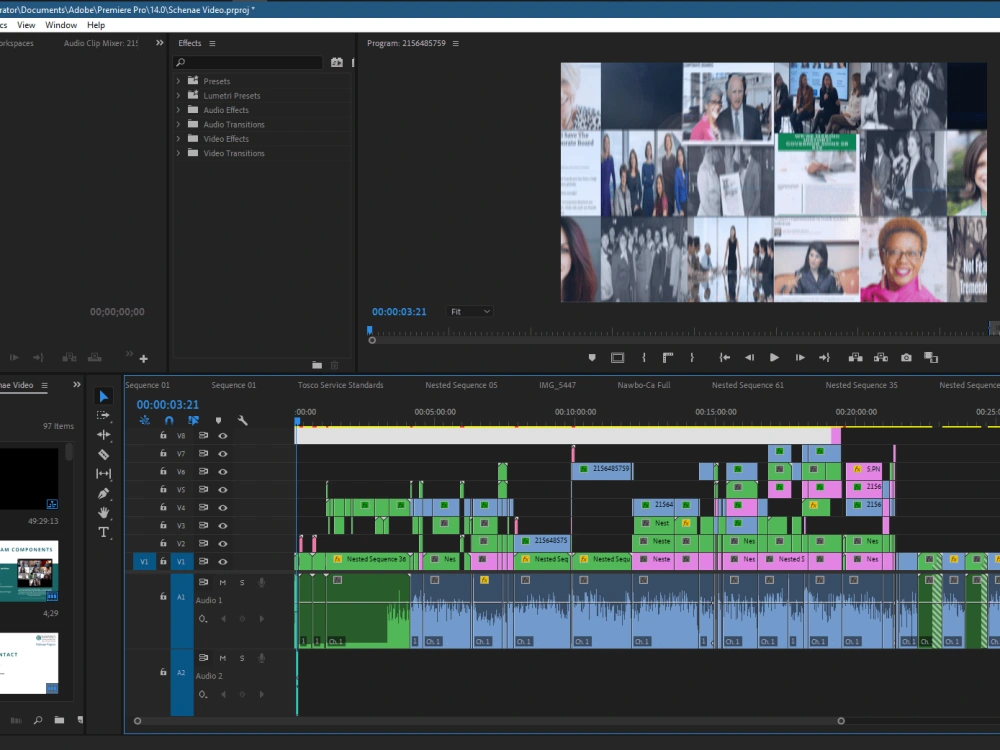Select the Slip tool
This screenshot has width=1000, height=750.
103,474
